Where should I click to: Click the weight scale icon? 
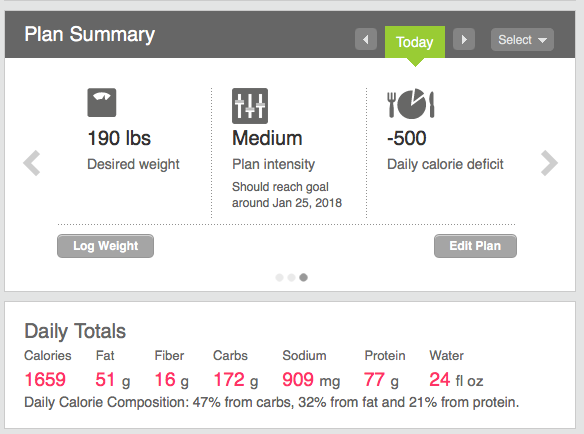pyautogui.click(x=102, y=102)
